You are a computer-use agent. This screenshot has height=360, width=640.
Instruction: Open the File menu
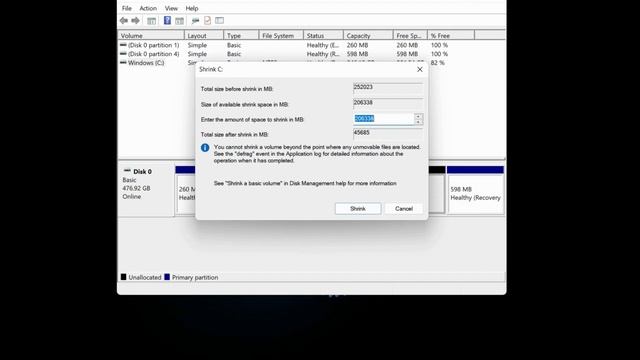(127, 8)
